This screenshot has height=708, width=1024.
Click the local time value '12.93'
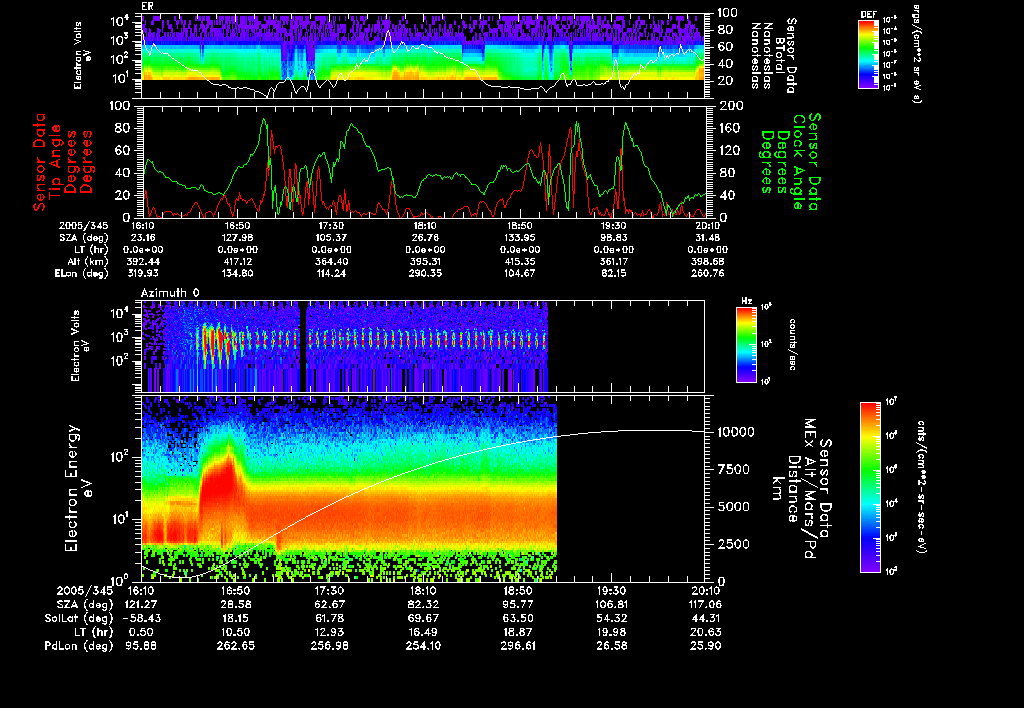329,632
